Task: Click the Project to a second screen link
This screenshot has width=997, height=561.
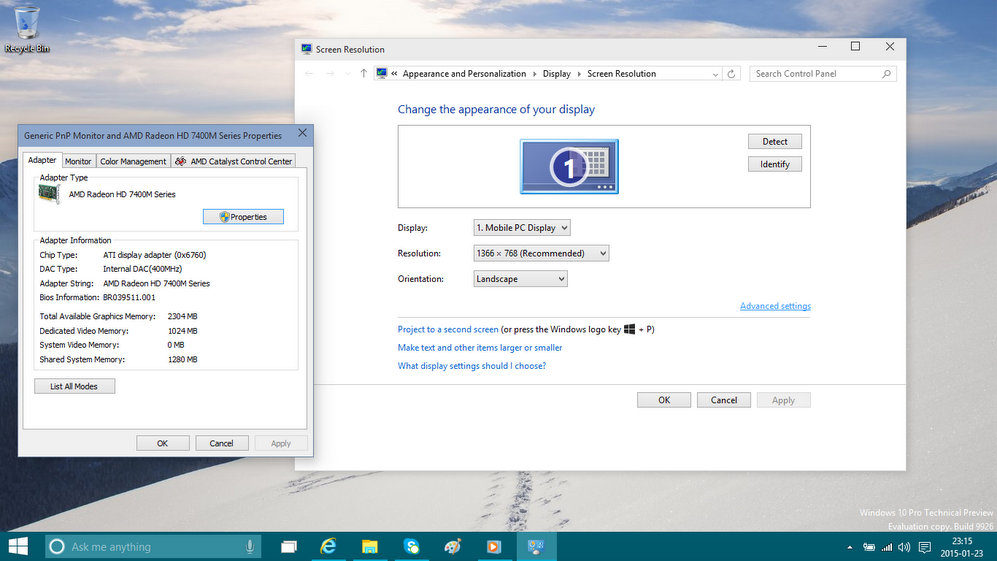Action: pos(448,329)
